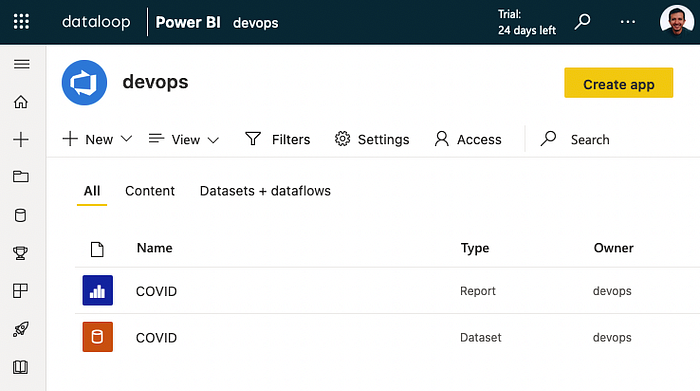Open the COVID dataset name
This screenshot has height=391, width=700.
[x=156, y=338]
